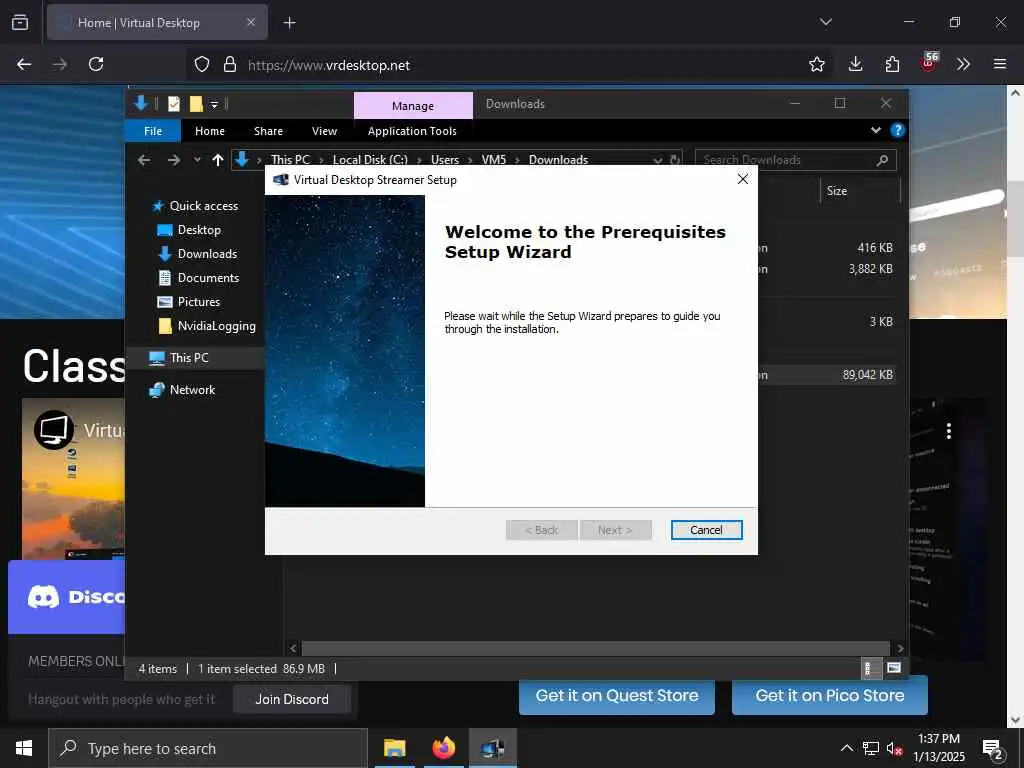Open Documents in Quick access
Screen dimensions: 1024x768
[x=208, y=278]
